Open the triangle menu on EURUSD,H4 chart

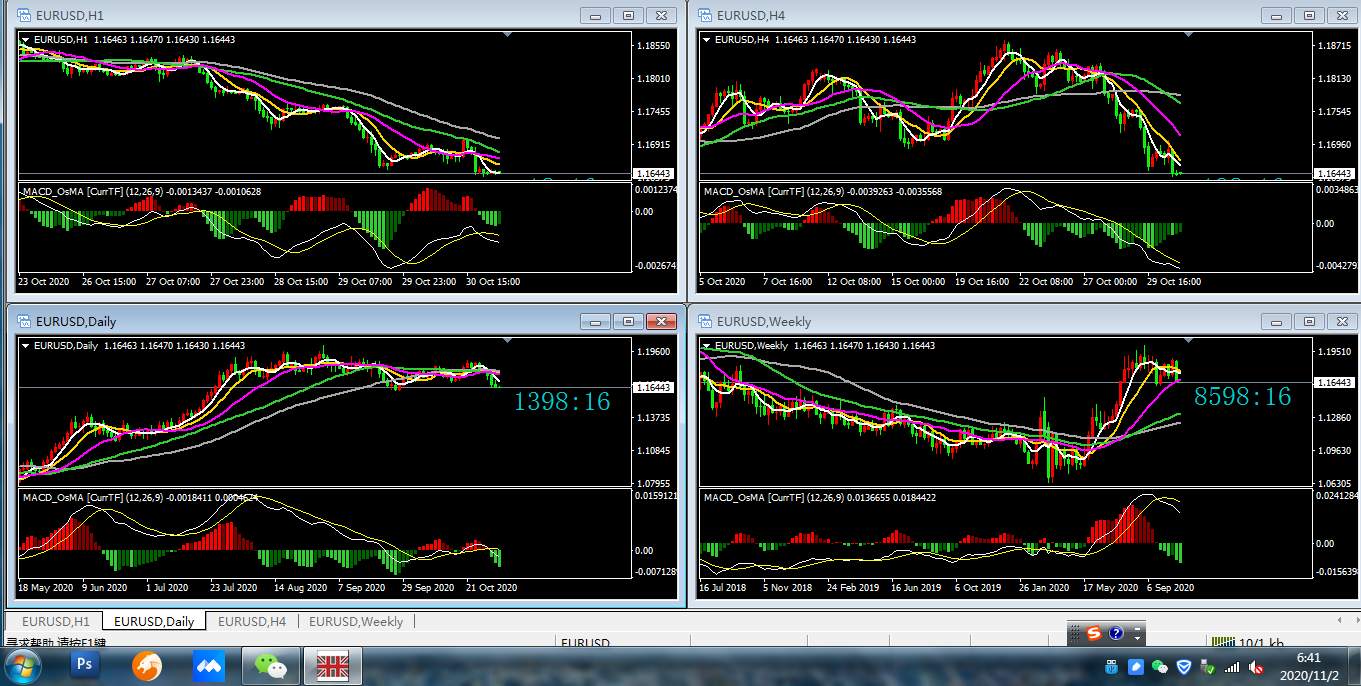(706, 40)
